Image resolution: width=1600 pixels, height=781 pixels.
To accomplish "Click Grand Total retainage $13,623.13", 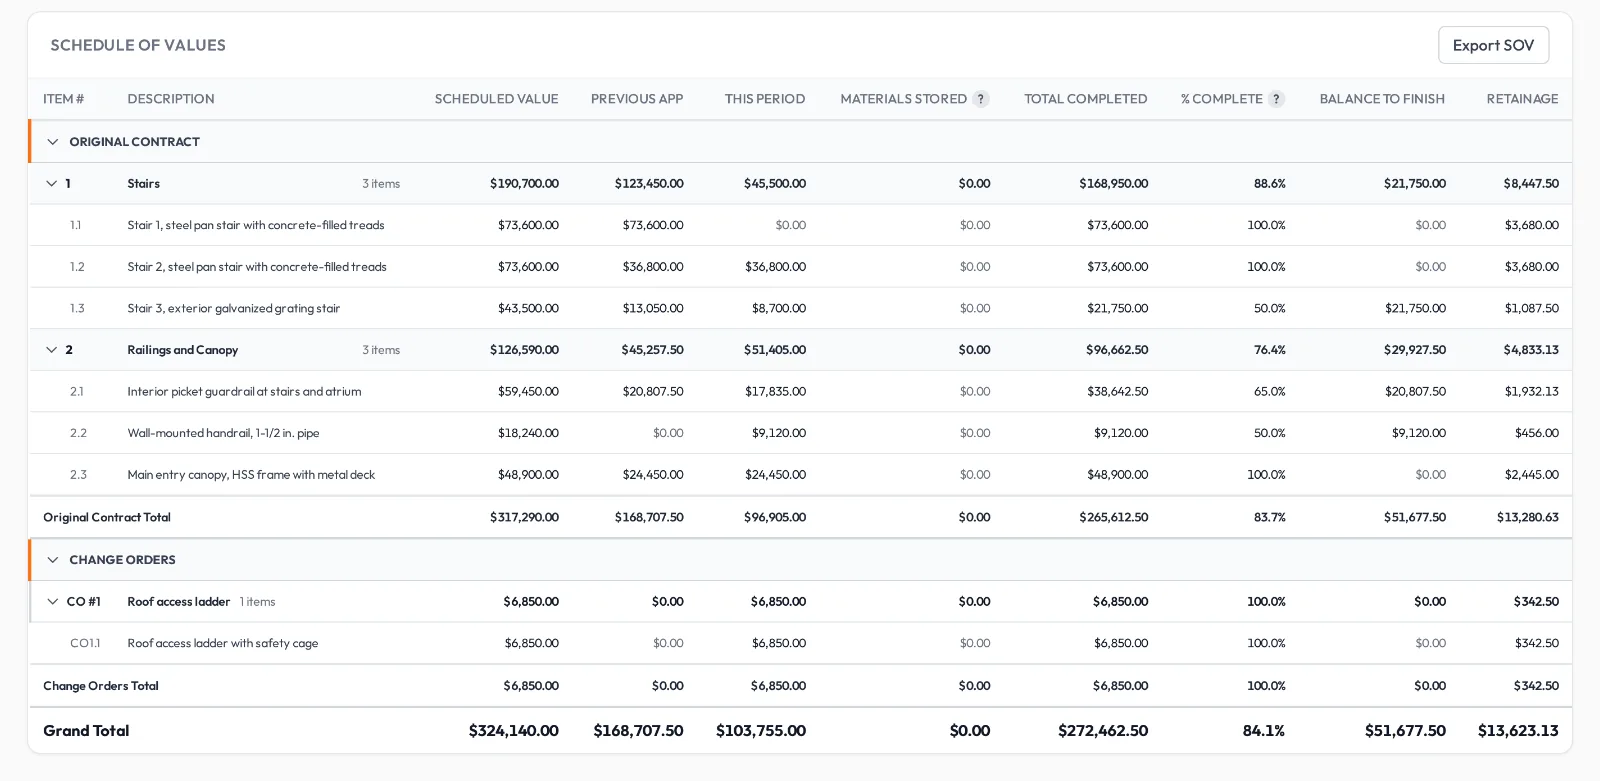I will [1518, 731].
